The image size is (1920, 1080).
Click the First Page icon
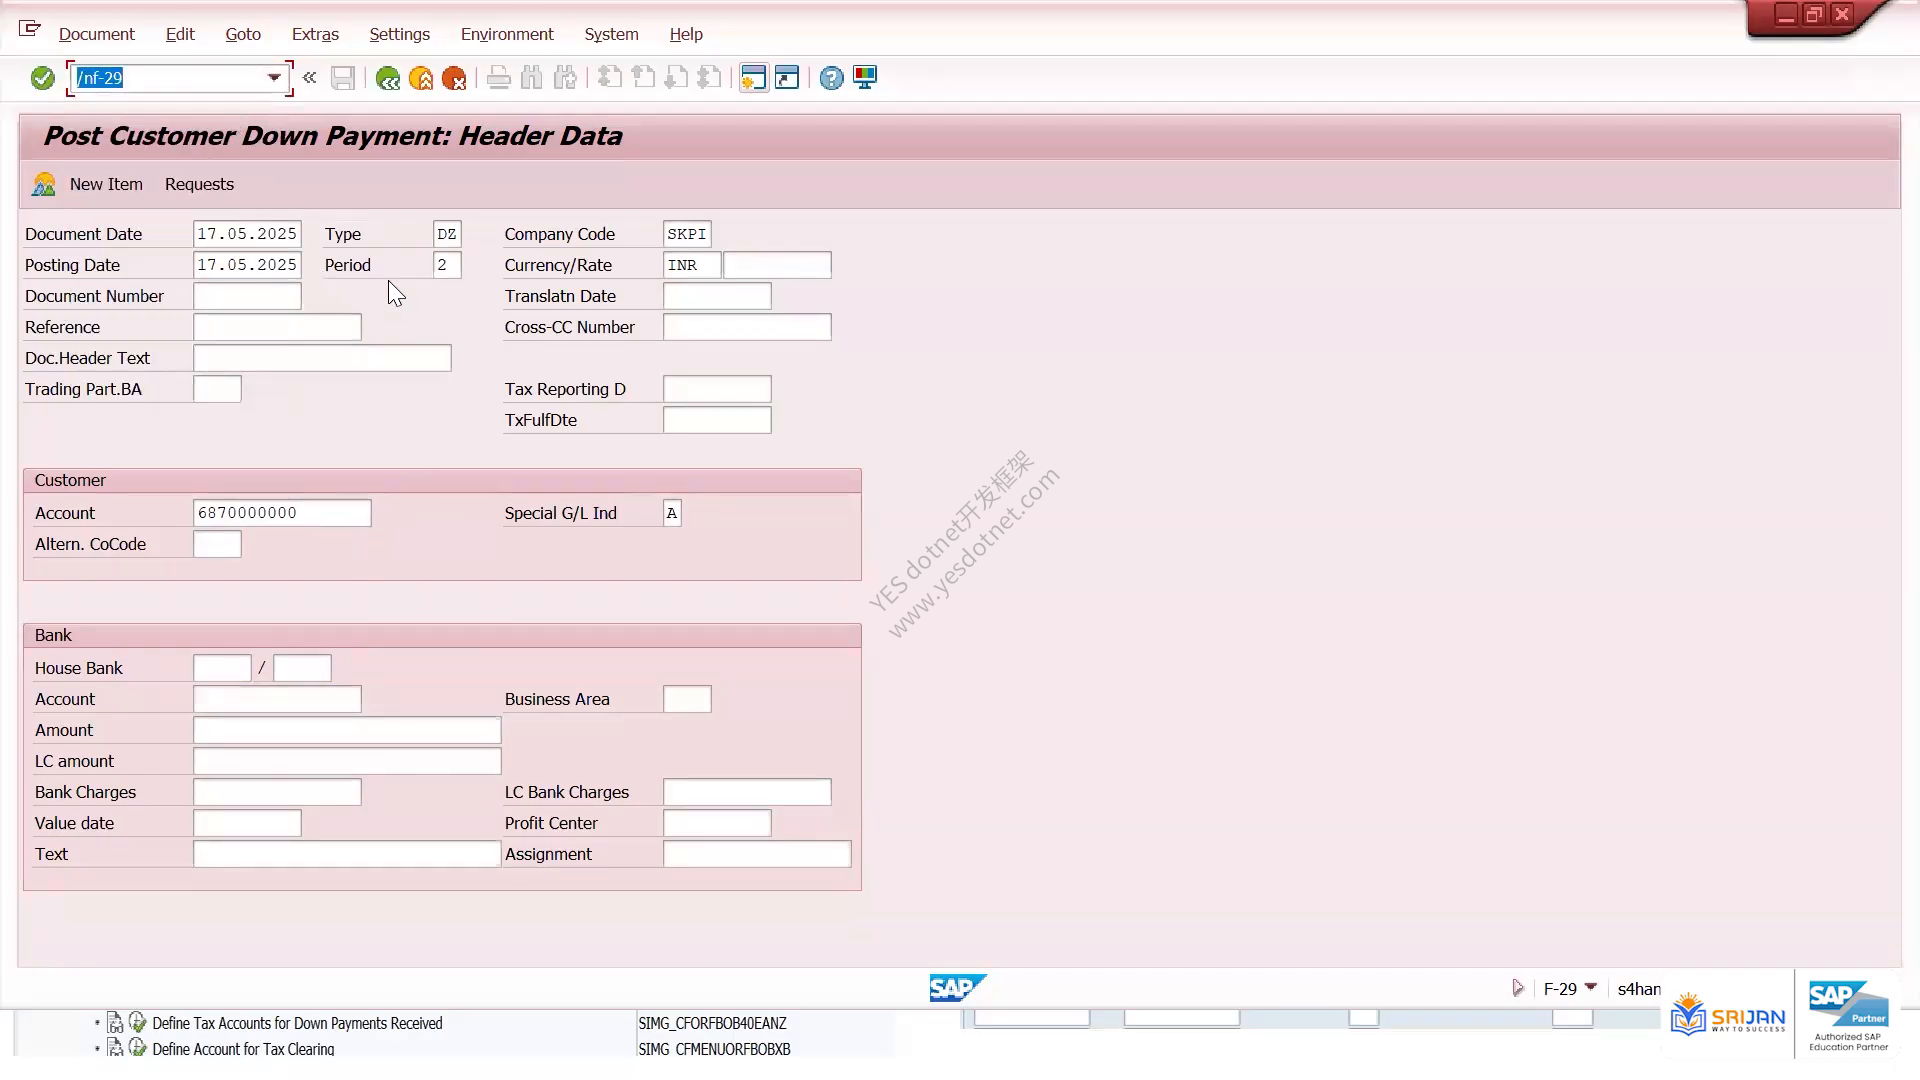click(x=610, y=78)
